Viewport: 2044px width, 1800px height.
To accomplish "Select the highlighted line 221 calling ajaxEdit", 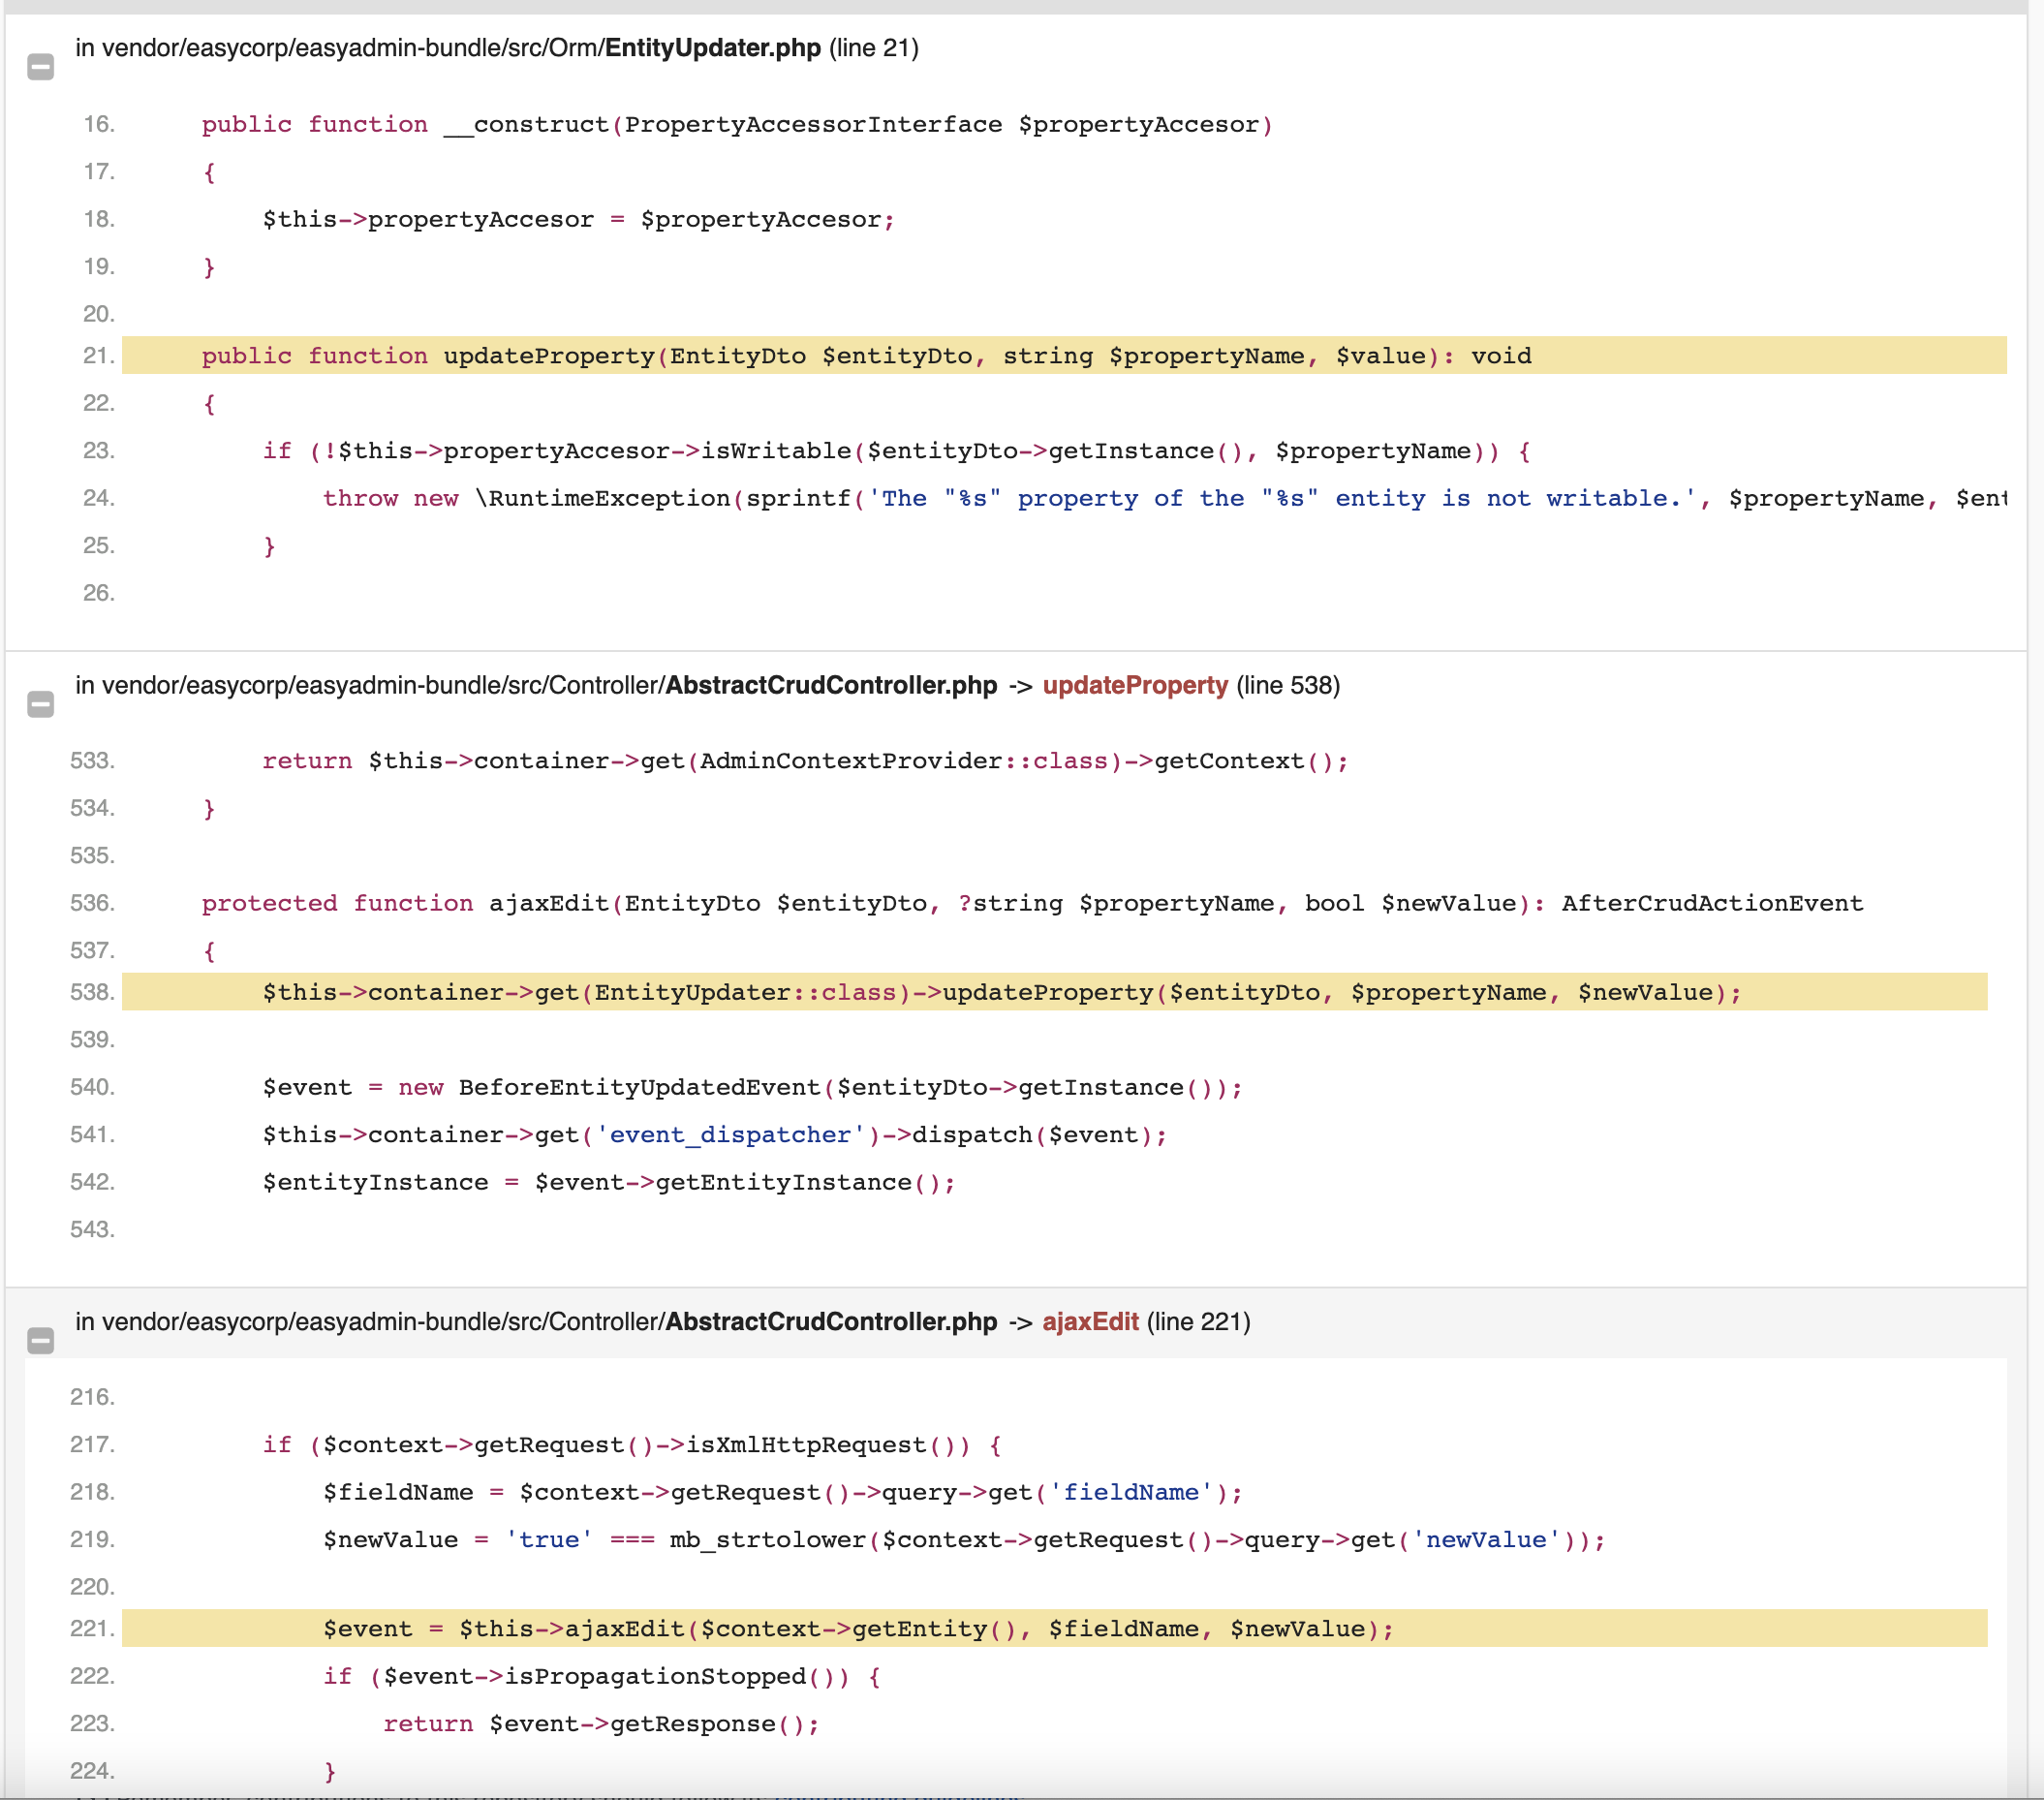I will coord(850,1628).
